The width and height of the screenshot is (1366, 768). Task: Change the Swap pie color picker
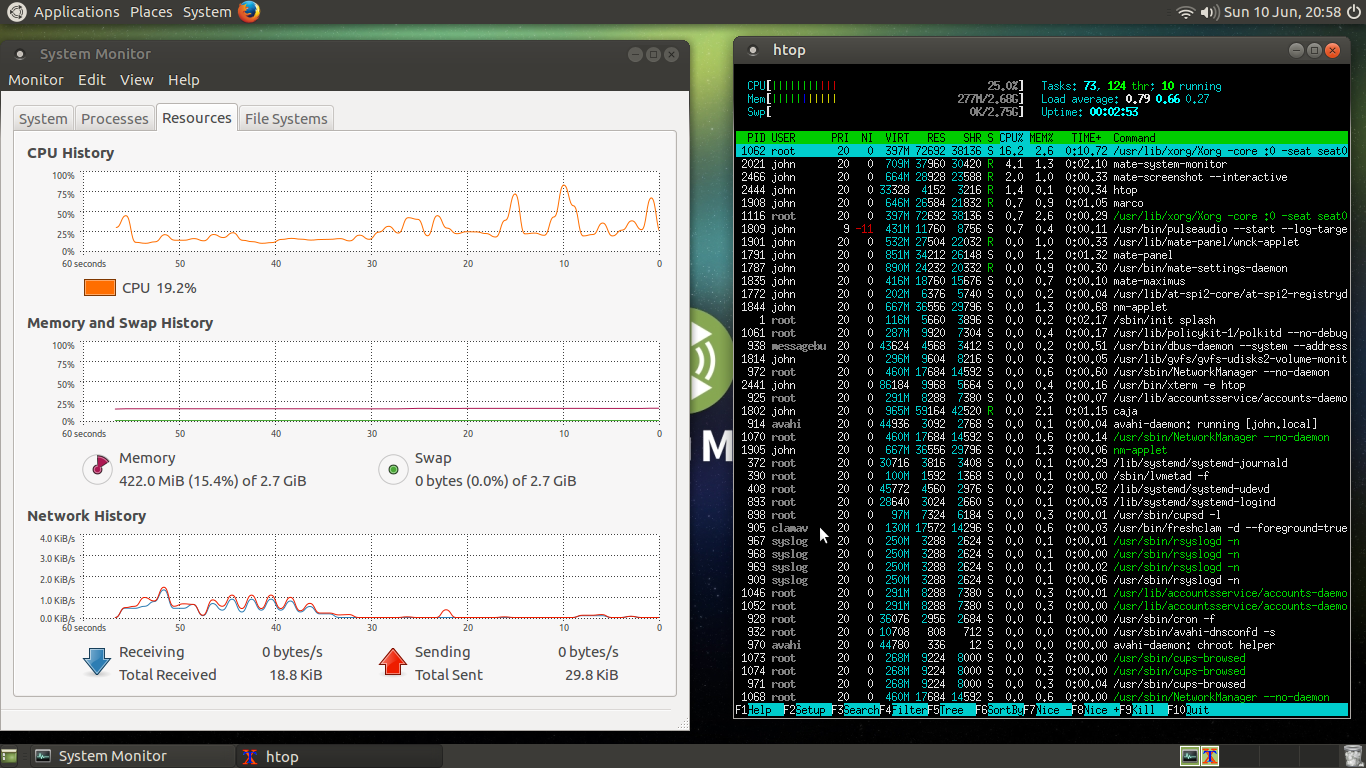393,468
